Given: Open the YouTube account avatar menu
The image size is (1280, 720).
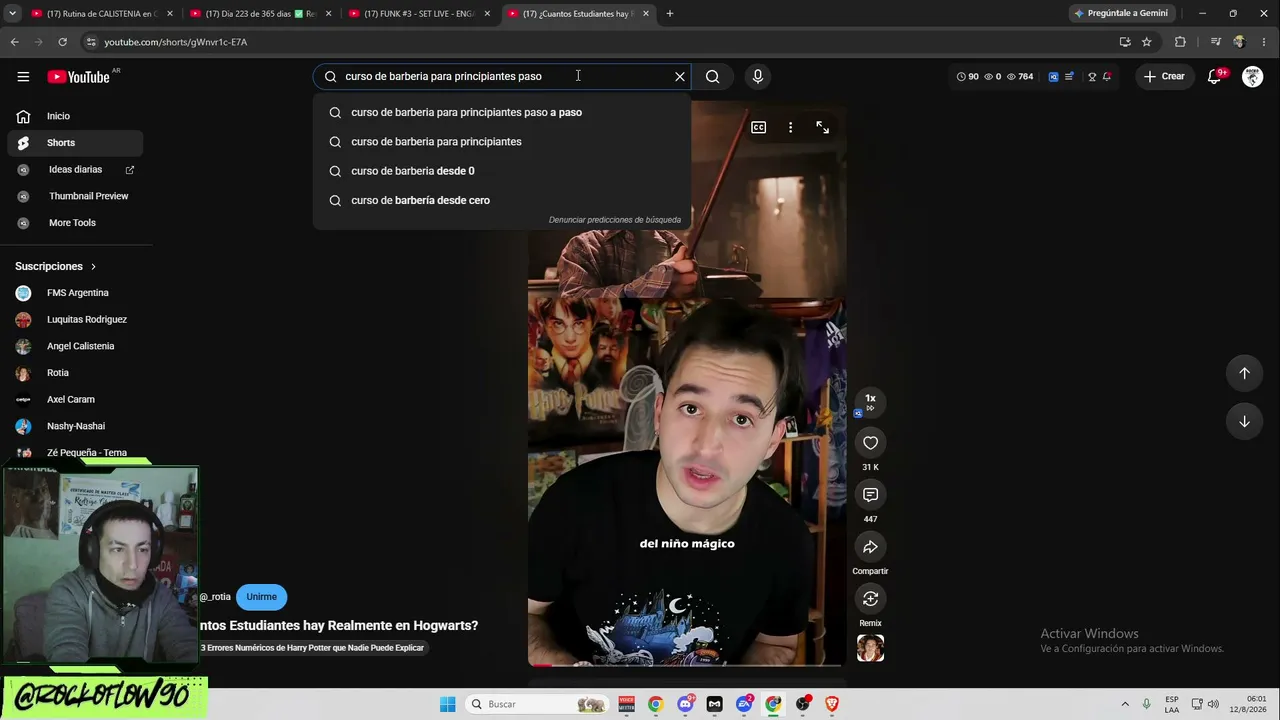Looking at the screenshot, I should 1252,76.
